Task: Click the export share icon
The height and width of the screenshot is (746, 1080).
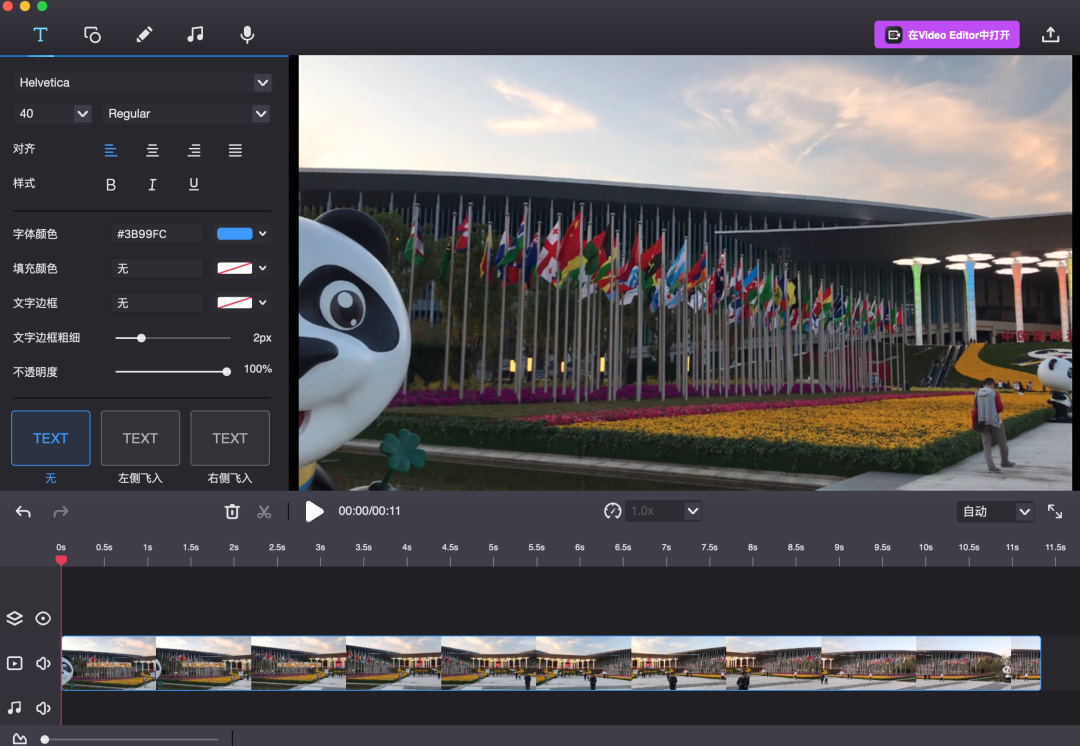Action: pos(1050,34)
